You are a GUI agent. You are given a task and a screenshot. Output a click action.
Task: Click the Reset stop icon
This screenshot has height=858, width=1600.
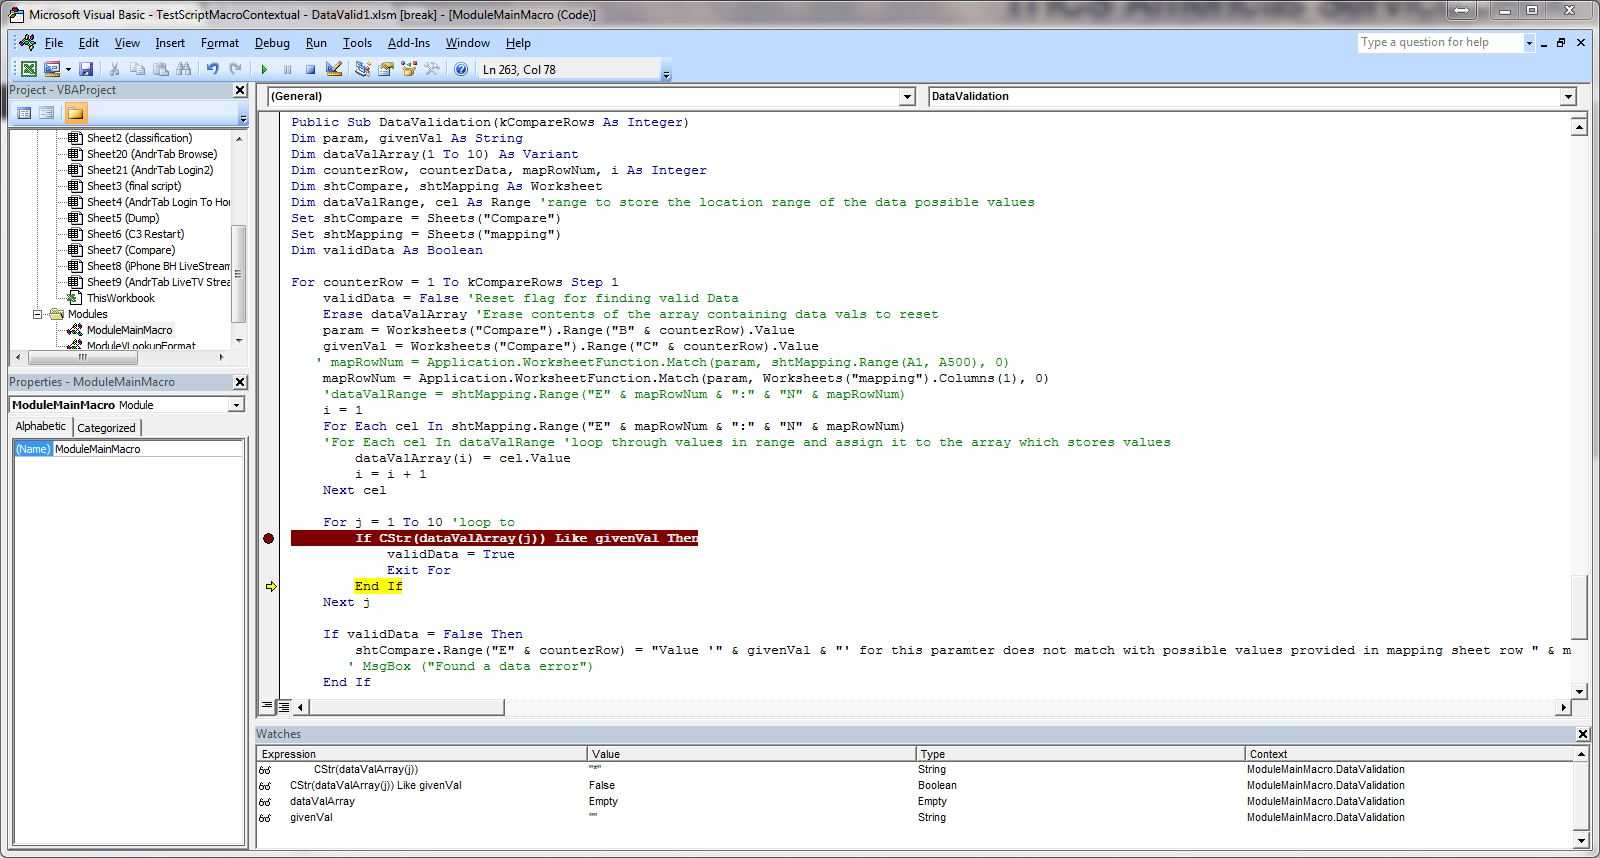pyautogui.click(x=310, y=69)
